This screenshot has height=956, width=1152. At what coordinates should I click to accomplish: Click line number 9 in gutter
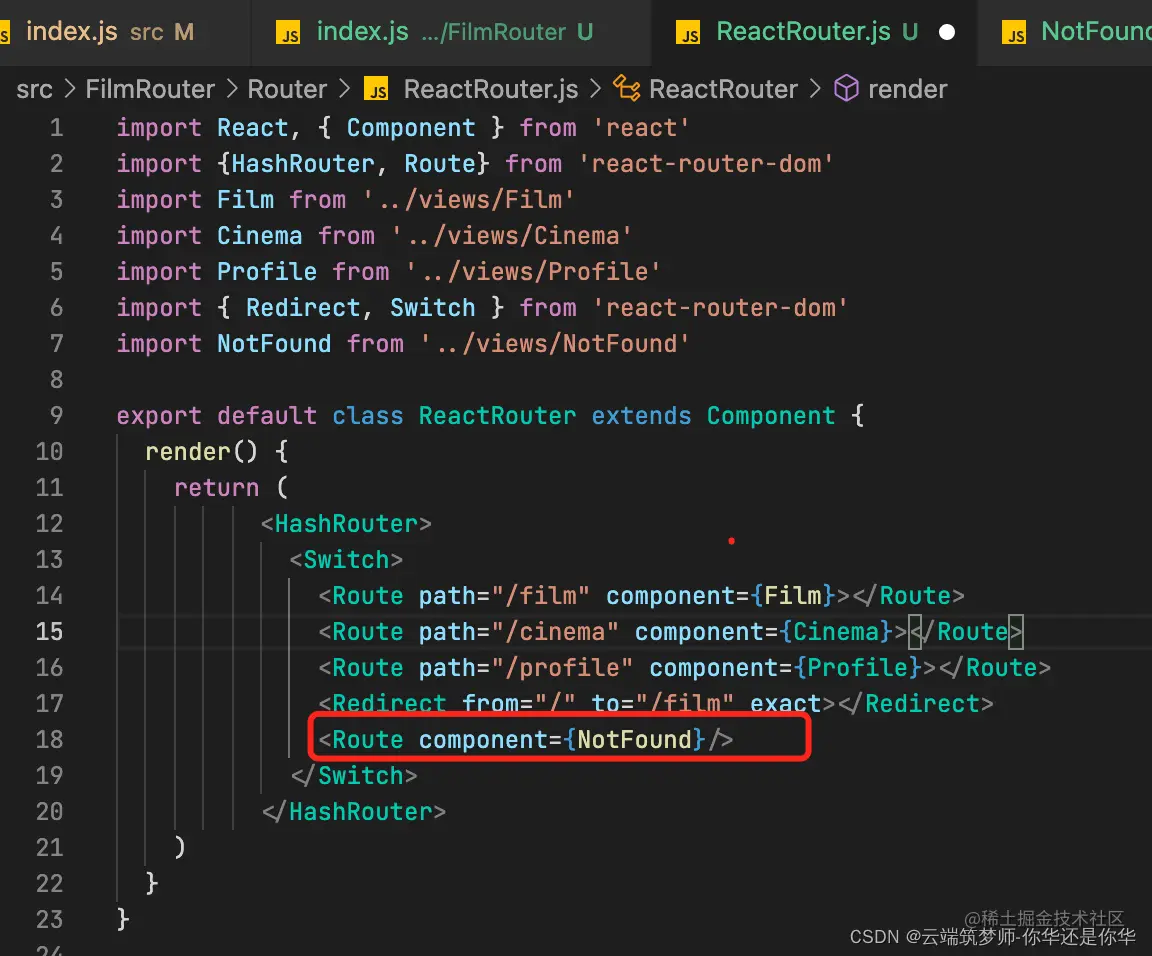[57, 416]
